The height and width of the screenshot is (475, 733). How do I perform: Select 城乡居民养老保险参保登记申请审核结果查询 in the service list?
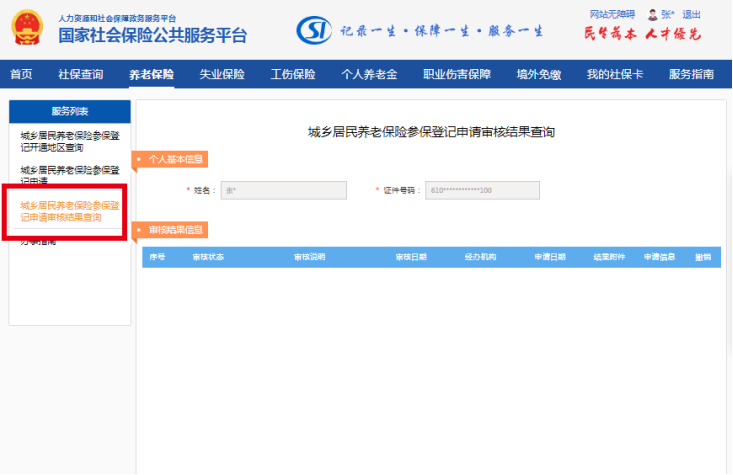click(x=68, y=211)
